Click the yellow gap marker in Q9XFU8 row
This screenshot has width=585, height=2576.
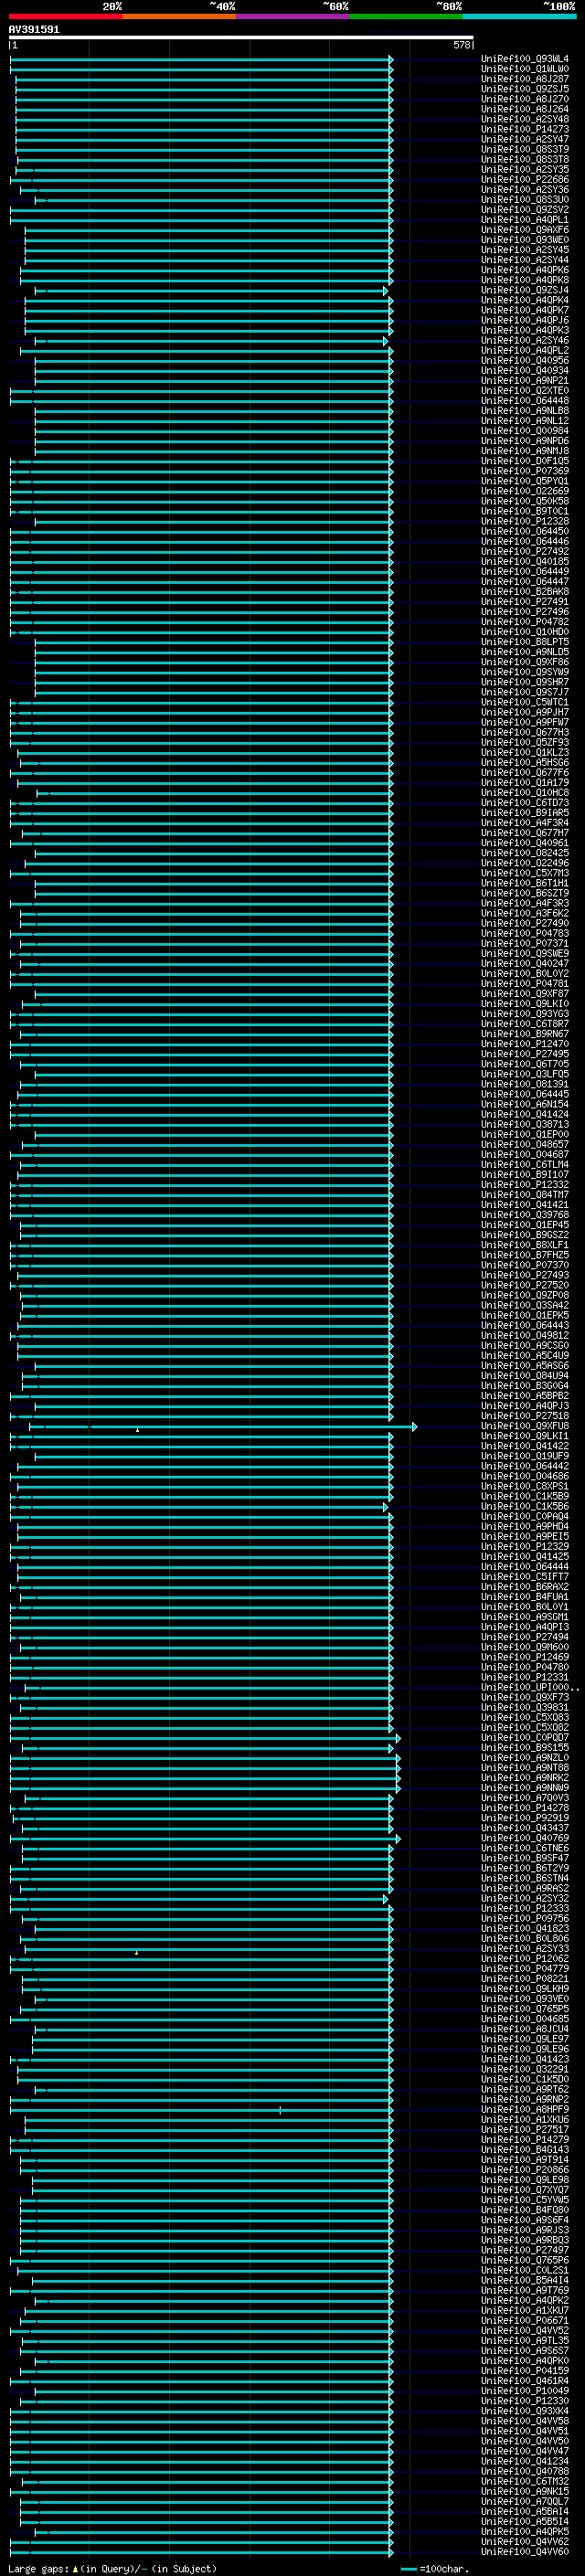point(138,1431)
